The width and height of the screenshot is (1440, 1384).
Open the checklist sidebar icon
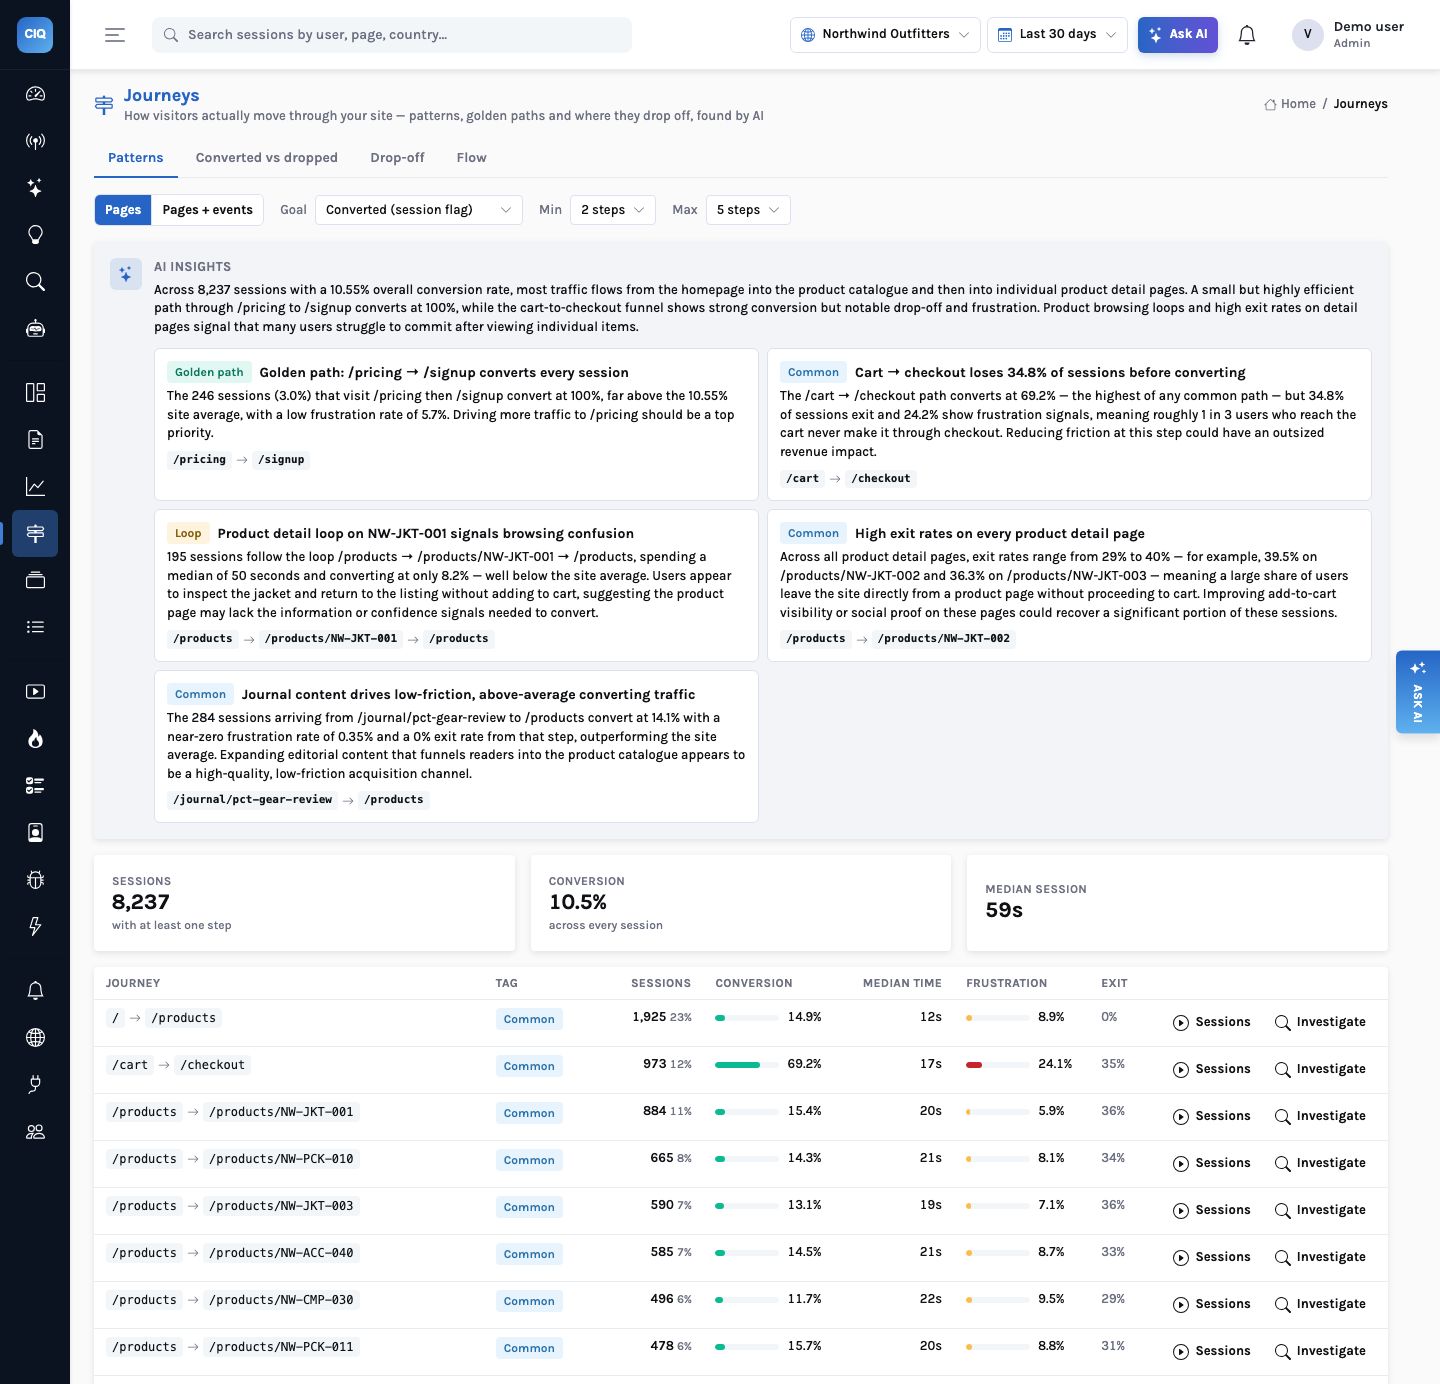point(35,786)
